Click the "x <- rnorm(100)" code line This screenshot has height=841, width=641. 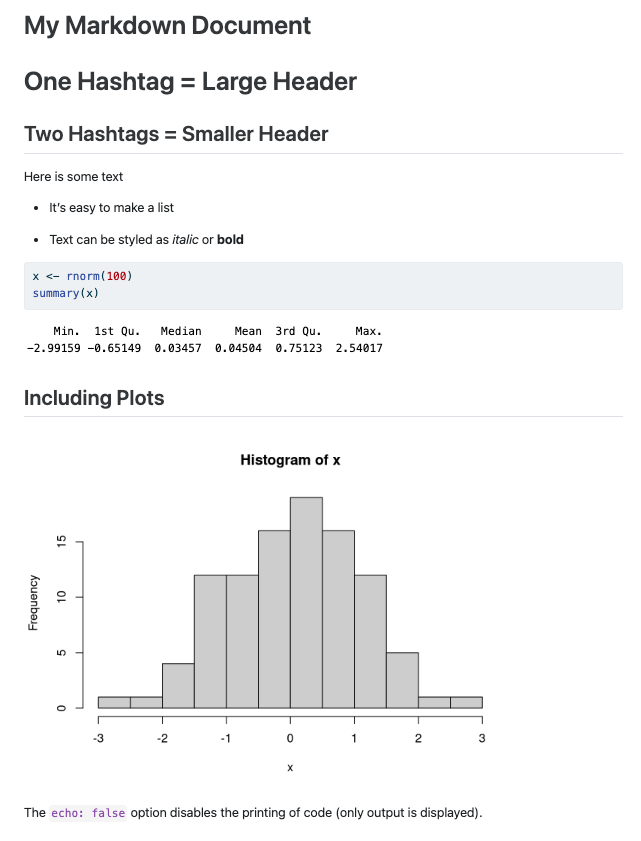point(82,276)
